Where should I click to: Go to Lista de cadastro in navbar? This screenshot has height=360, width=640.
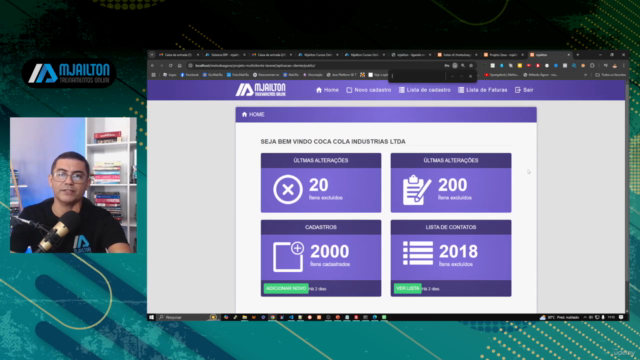point(424,90)
